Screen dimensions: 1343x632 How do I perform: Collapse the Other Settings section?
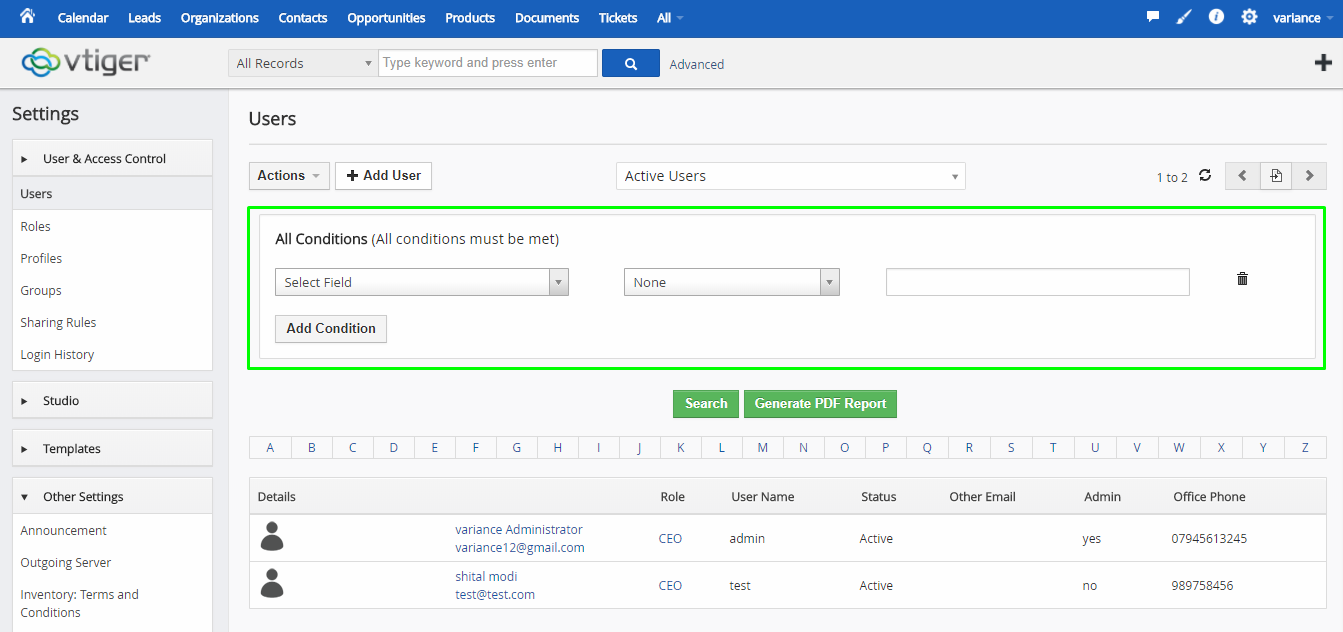click(x=112, y=496)
